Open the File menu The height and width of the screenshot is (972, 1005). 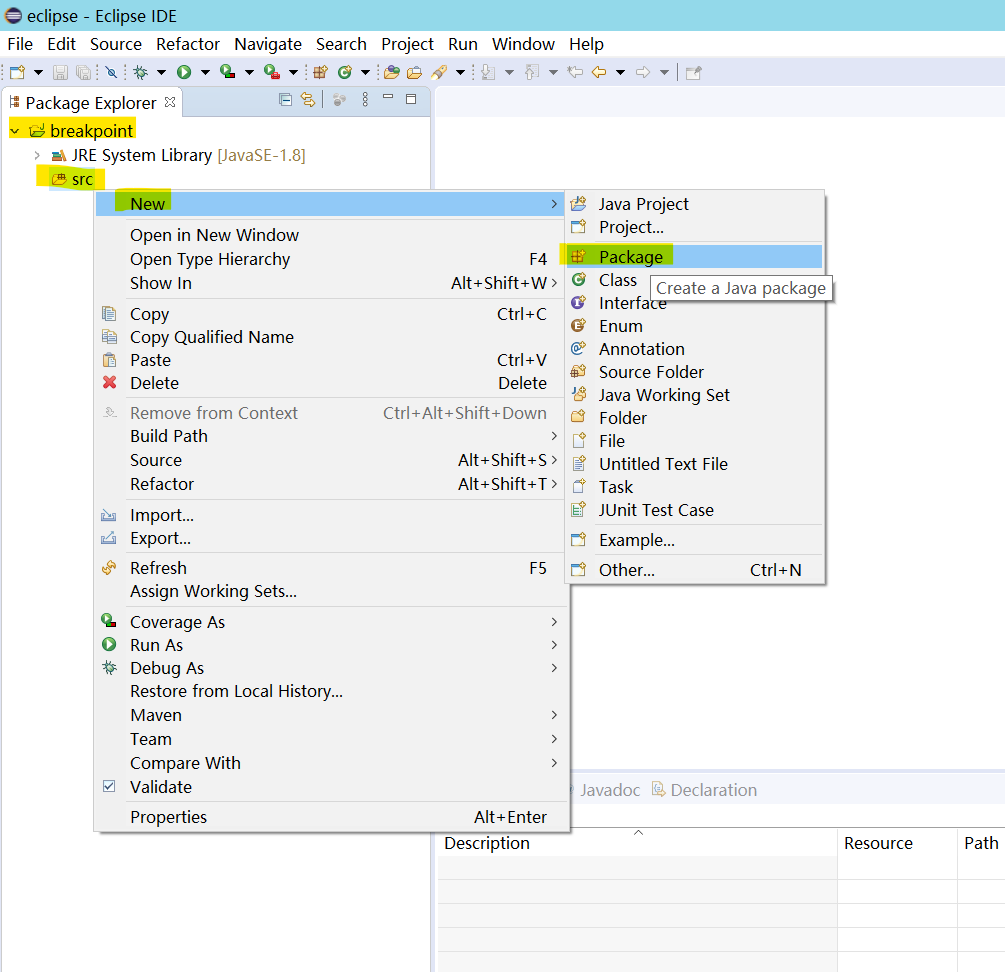click(x=20, y=44)
